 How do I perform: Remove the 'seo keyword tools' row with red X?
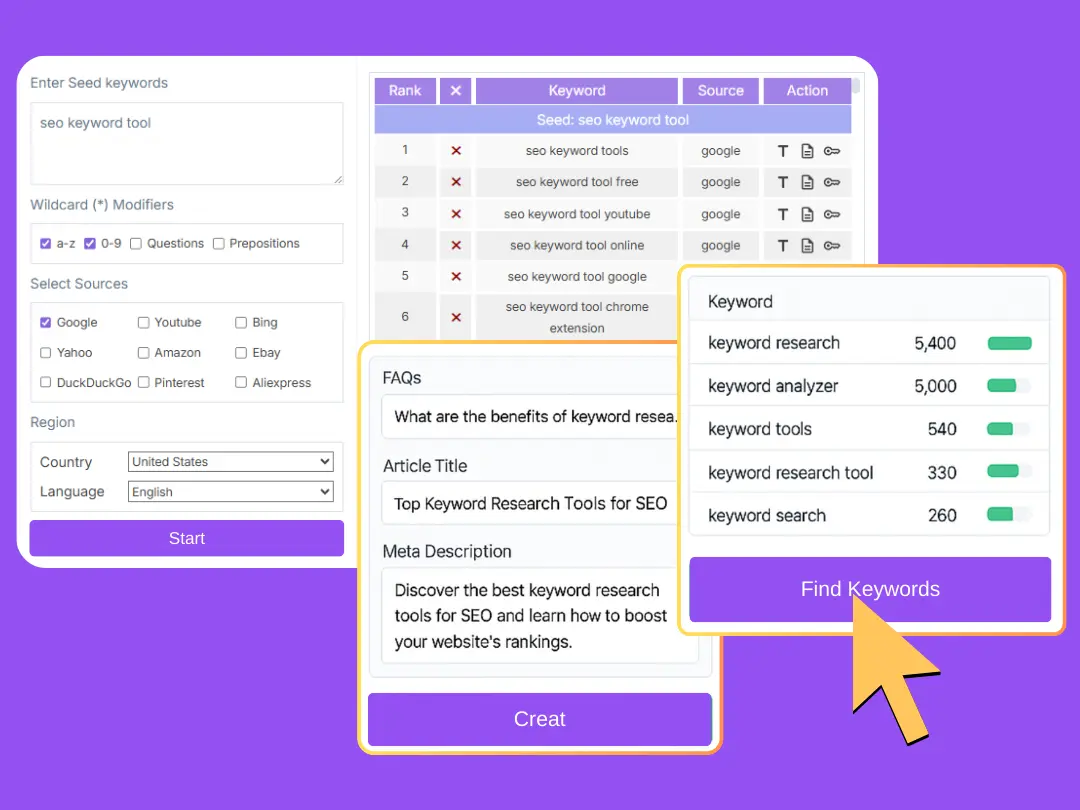[456, 151]
